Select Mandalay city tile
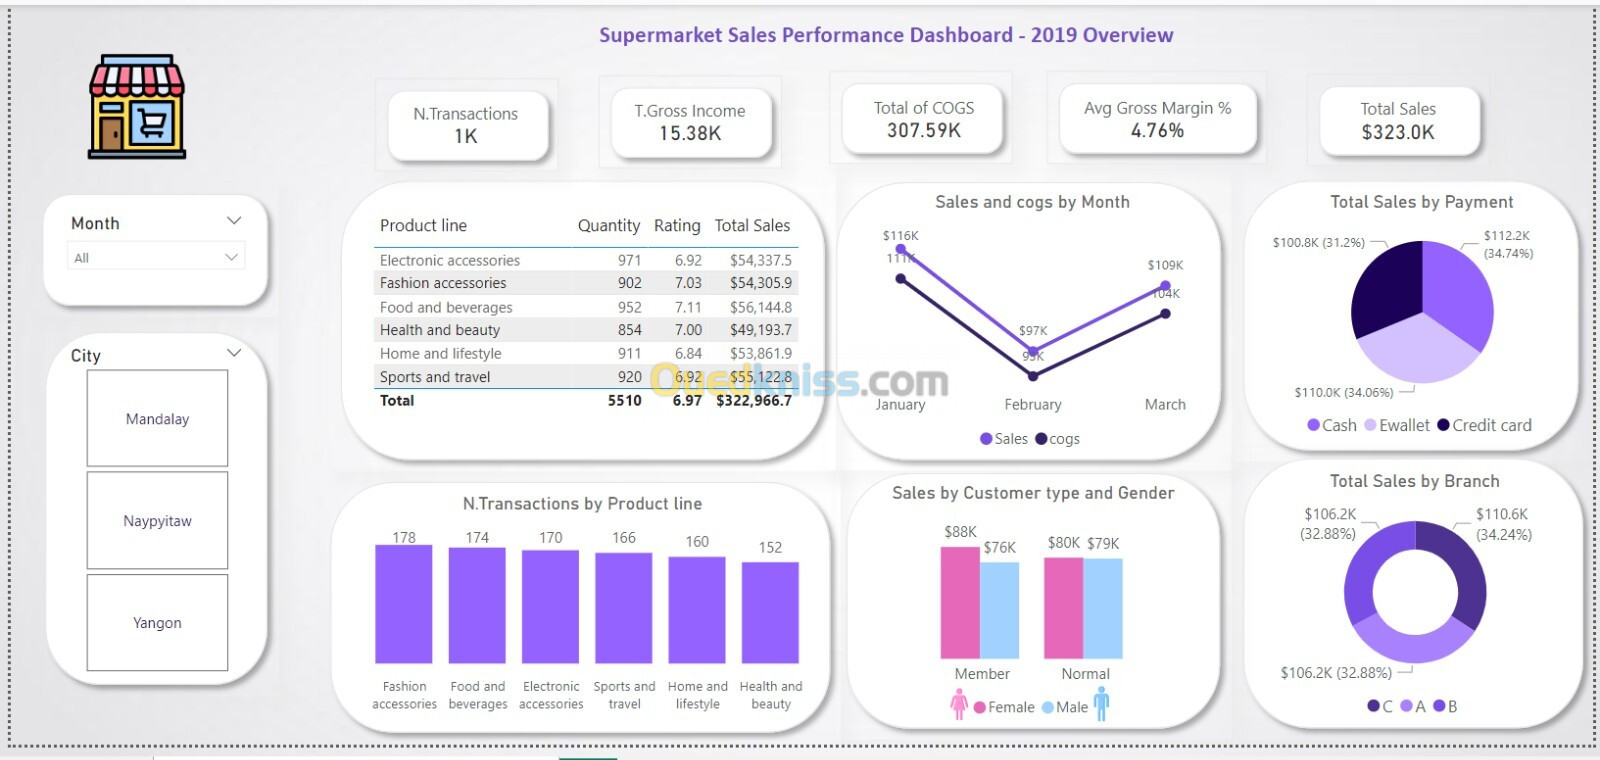The image size is (1600, 760). pos(157,419)
